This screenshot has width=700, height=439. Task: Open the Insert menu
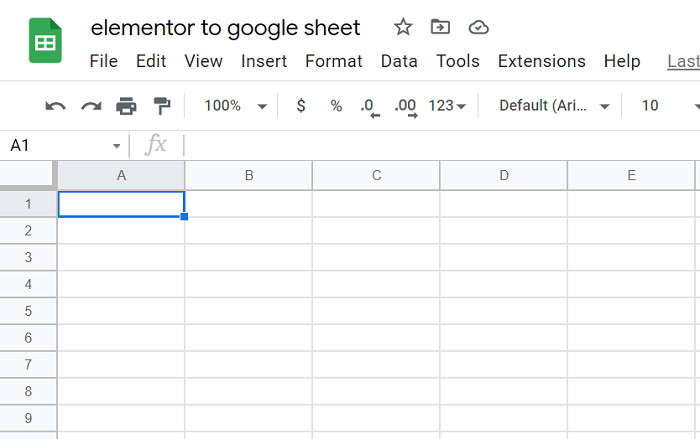click(x=264, y=61)
